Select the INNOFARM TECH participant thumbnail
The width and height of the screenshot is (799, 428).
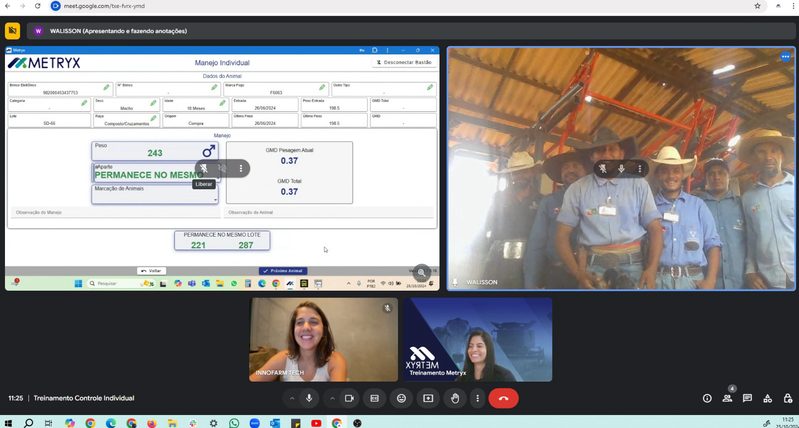coord(324,340)
